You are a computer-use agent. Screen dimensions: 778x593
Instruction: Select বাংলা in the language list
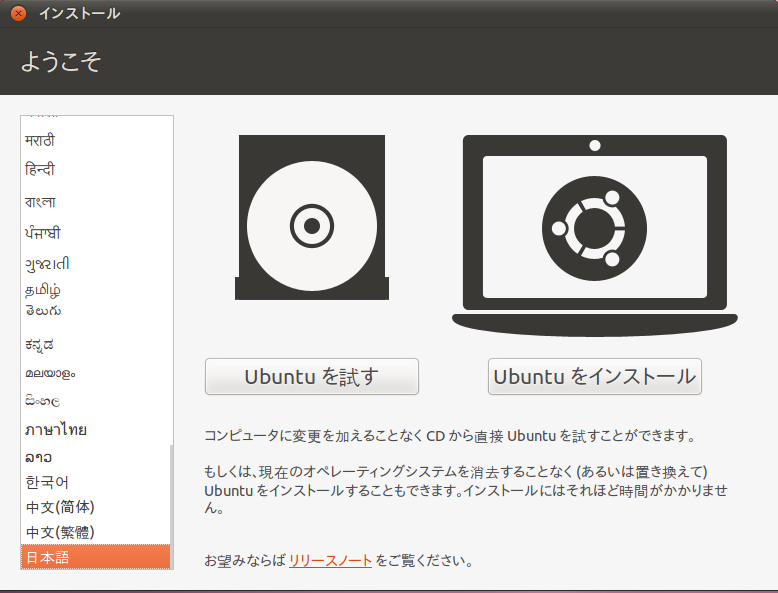pos(95,202)
